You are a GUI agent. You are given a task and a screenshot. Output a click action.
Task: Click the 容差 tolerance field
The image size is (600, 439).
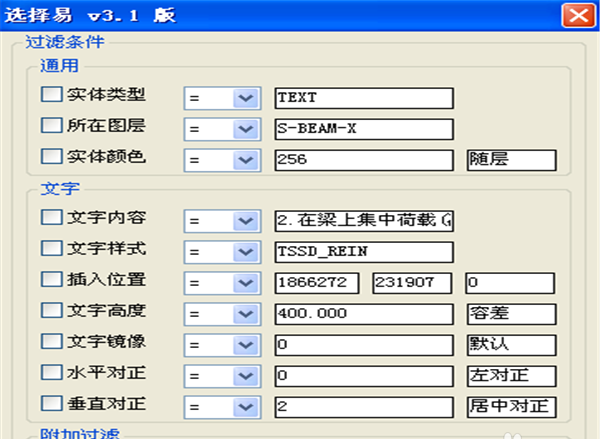click(x=510, y=314)
